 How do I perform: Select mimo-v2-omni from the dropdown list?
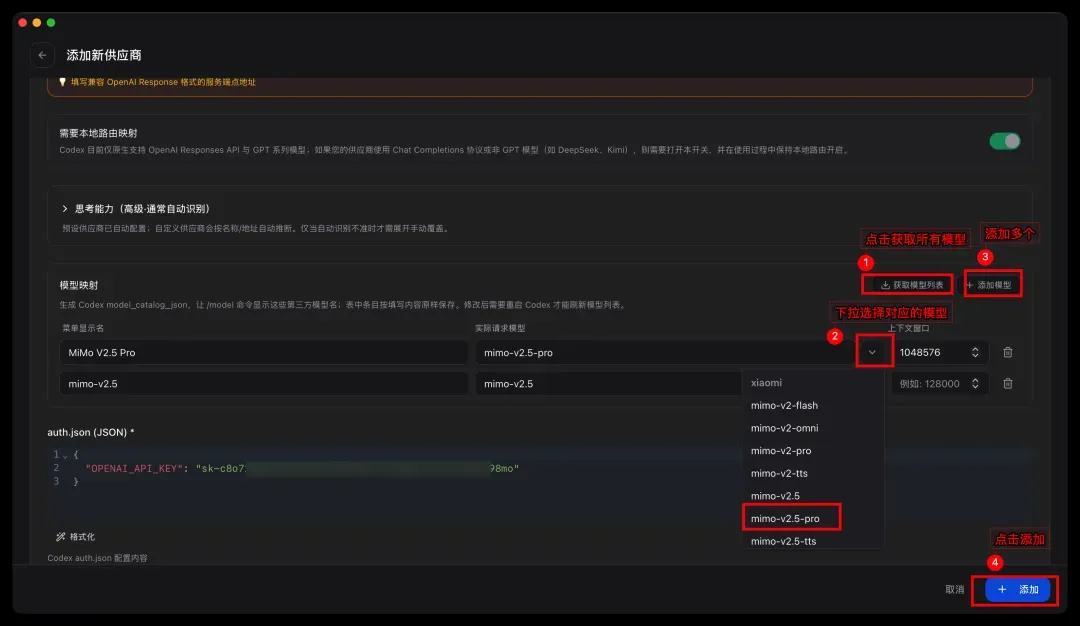[812, 428]
